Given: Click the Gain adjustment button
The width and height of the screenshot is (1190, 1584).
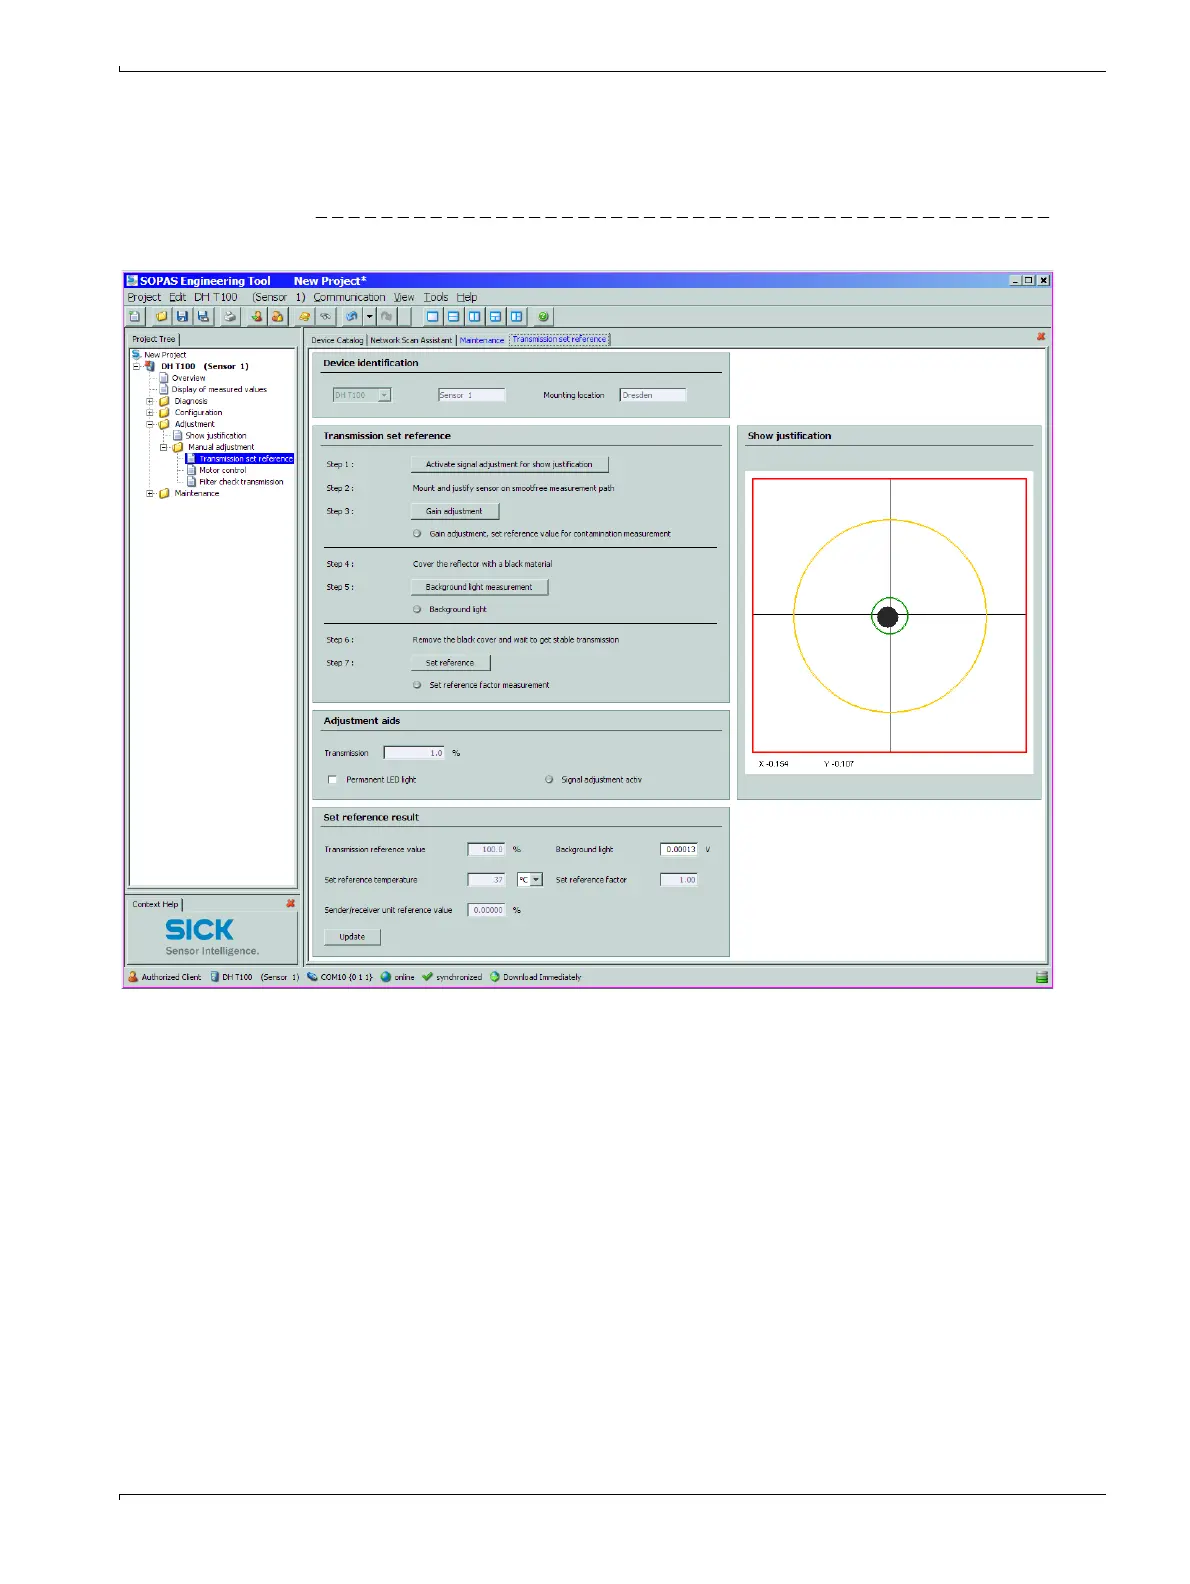Looking at the screenshot, I should pos(454,511).
